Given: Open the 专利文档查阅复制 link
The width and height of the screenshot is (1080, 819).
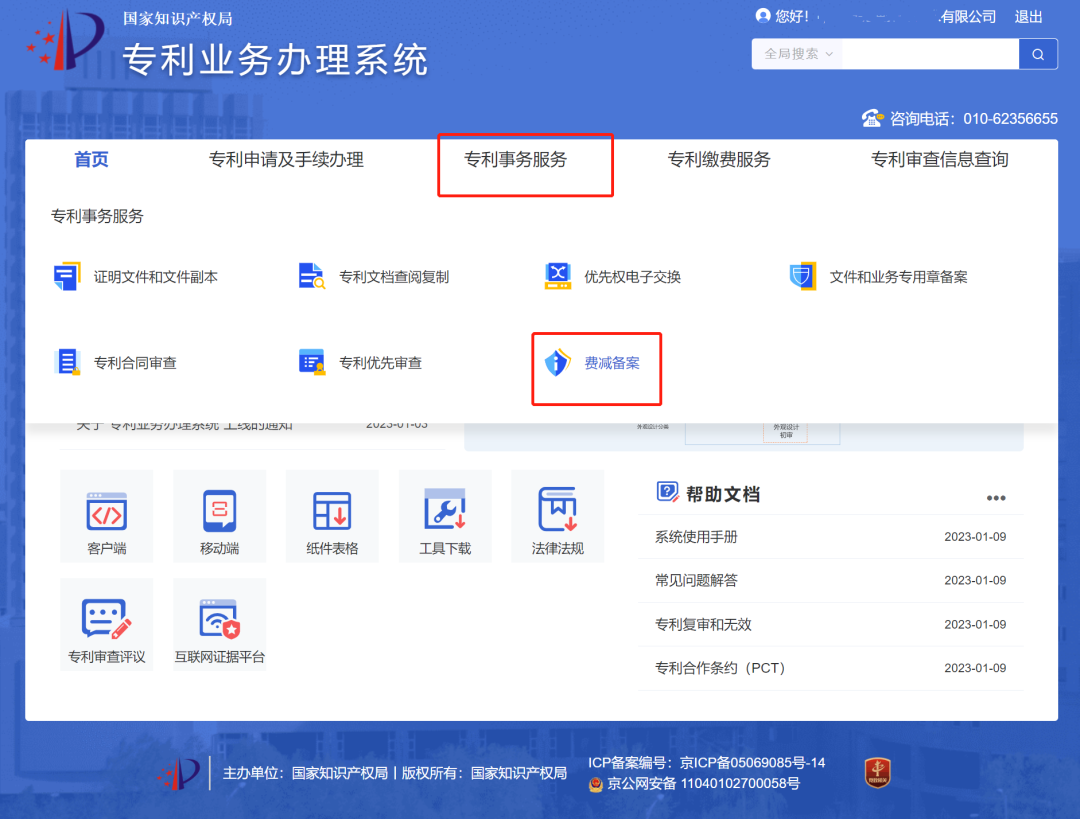Looking at the screenshot, I should click(x=394, y=277).
